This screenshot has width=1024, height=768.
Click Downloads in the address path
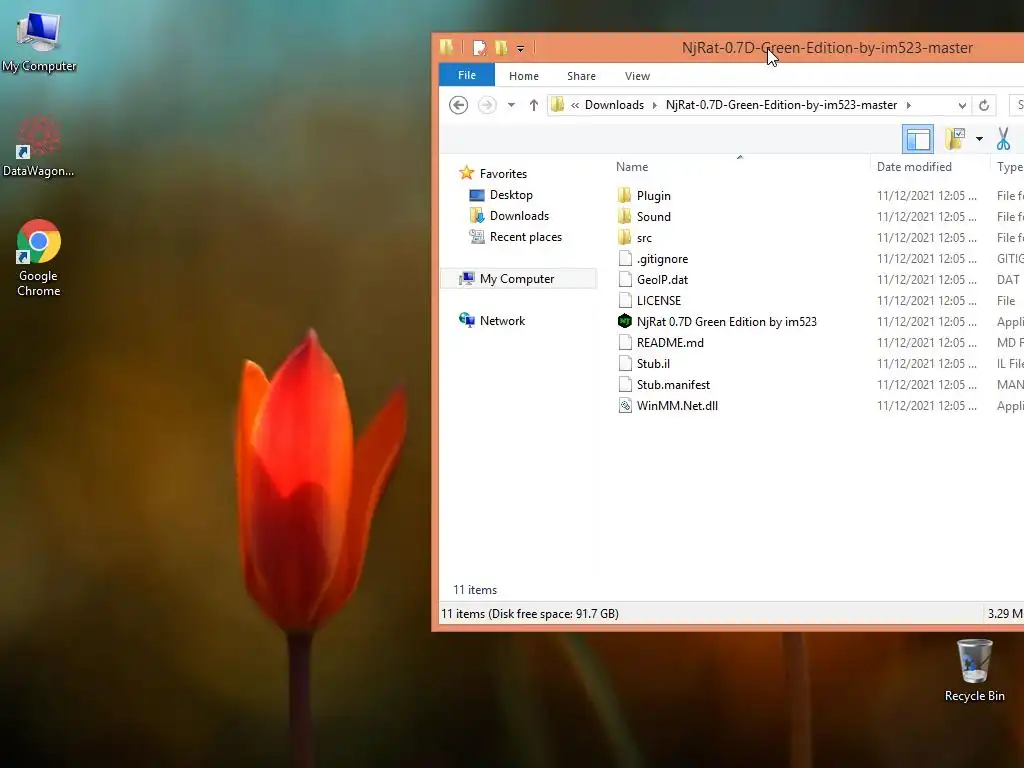pos(614,105)
